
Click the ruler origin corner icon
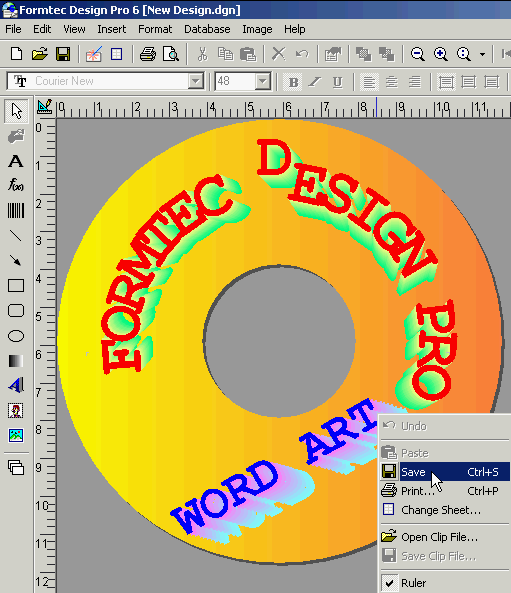pyautogui.click(x=45, y=107)
